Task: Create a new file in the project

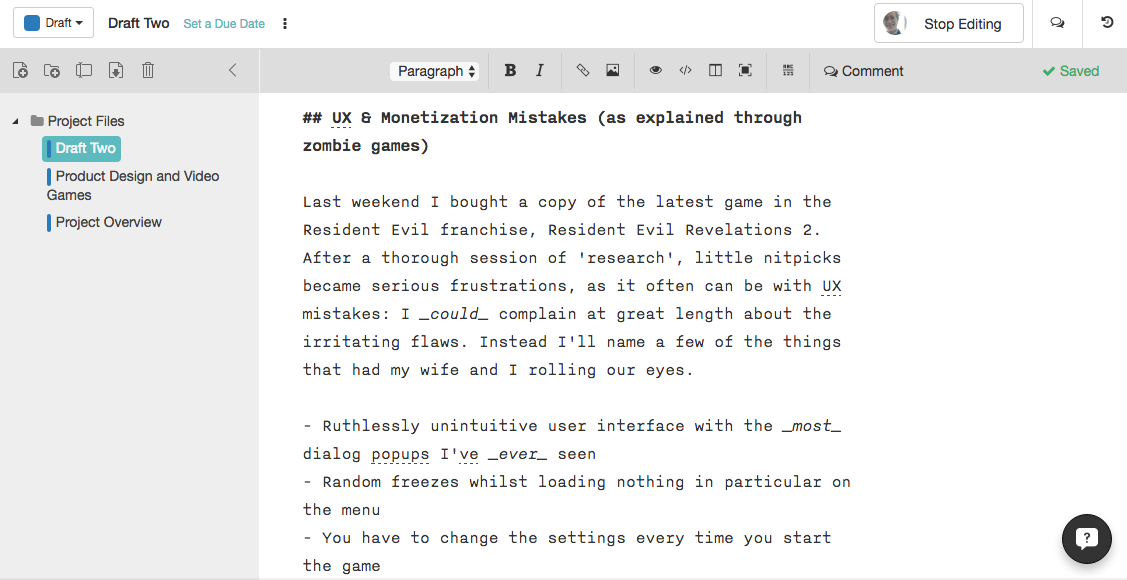Action: pyautogui.click(x=20, y=71)
